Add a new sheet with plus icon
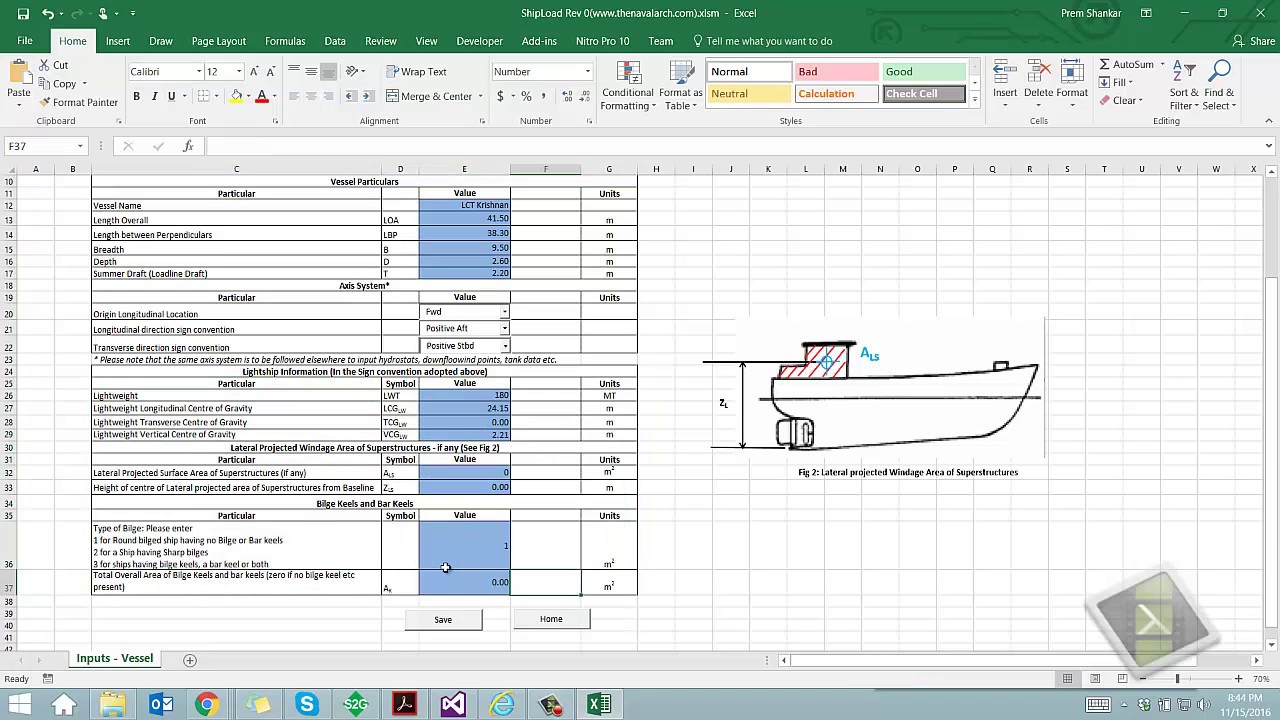Image resolution: width=1280 pixels, height=720 pixels. (190, 660)
